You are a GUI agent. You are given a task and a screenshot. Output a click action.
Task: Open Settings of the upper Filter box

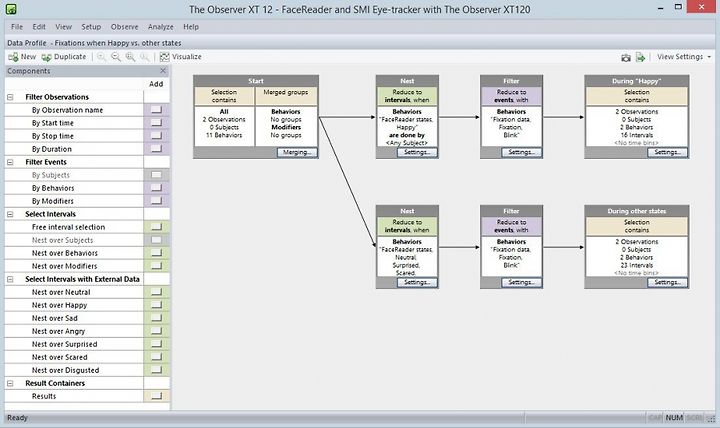[521, 152]
